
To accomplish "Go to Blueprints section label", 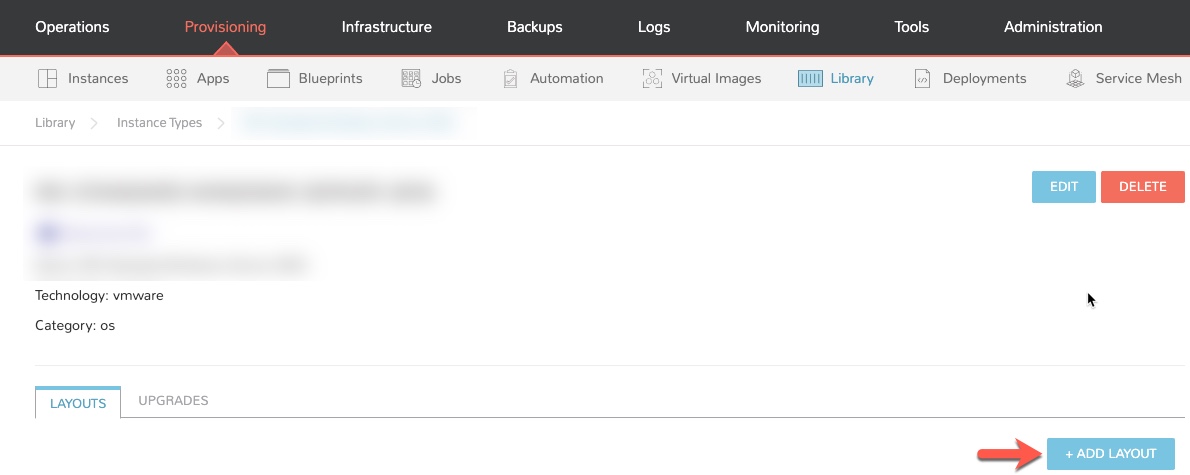I will click(330, 78).
